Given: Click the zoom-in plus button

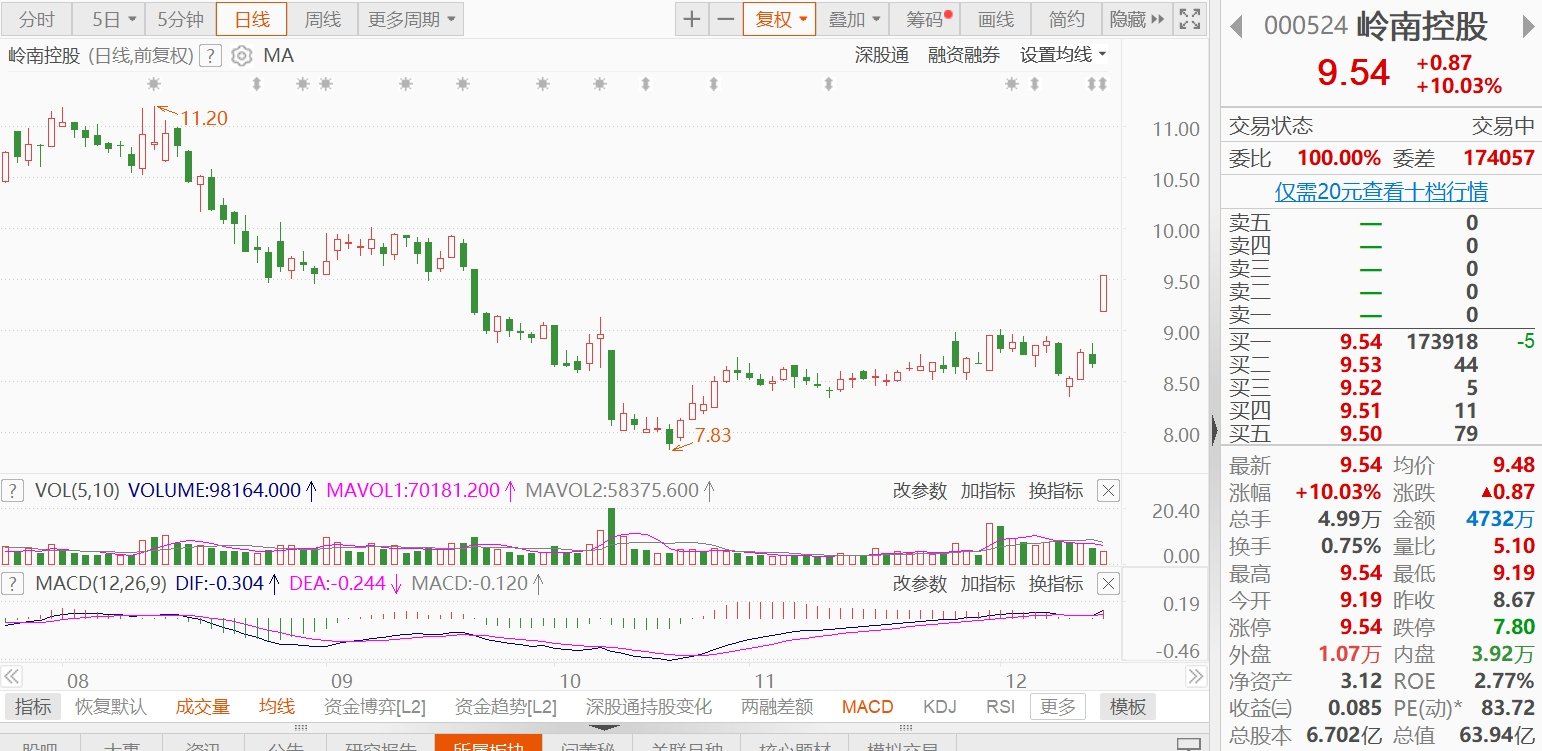Looking at the screenshot, I should [x=692, y=19].
